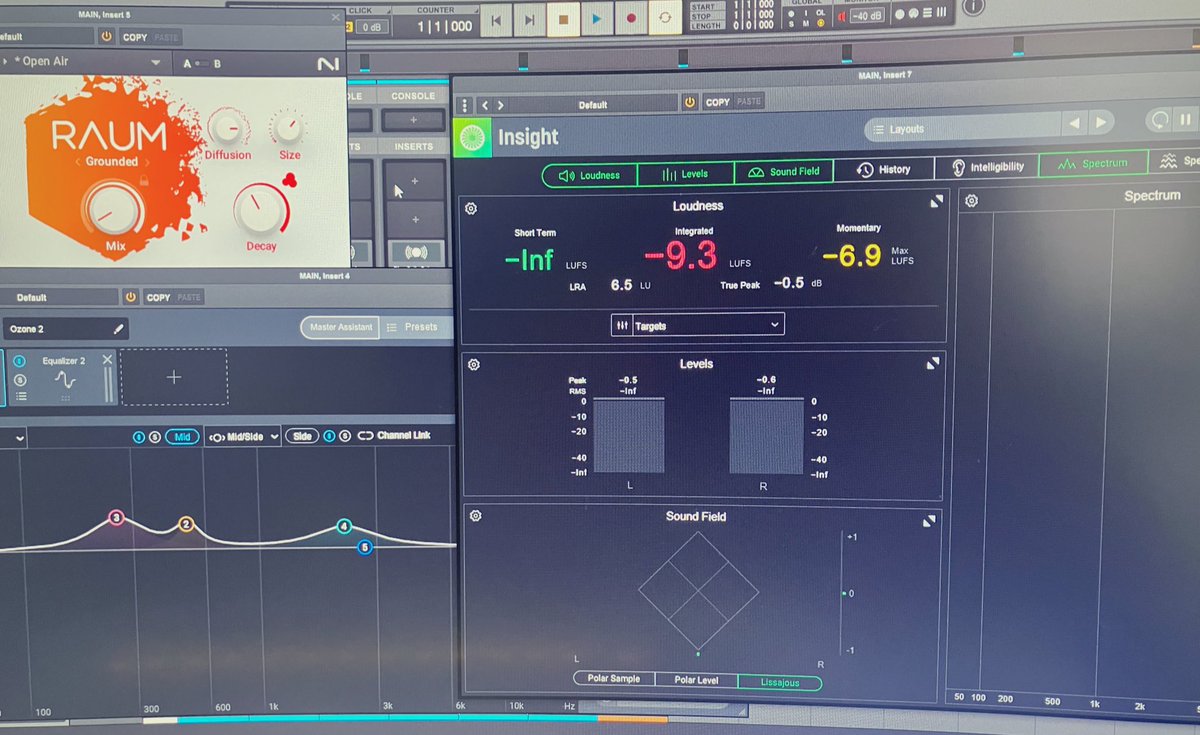Click the red clover icon in Raum

click(x=289, y=180)
